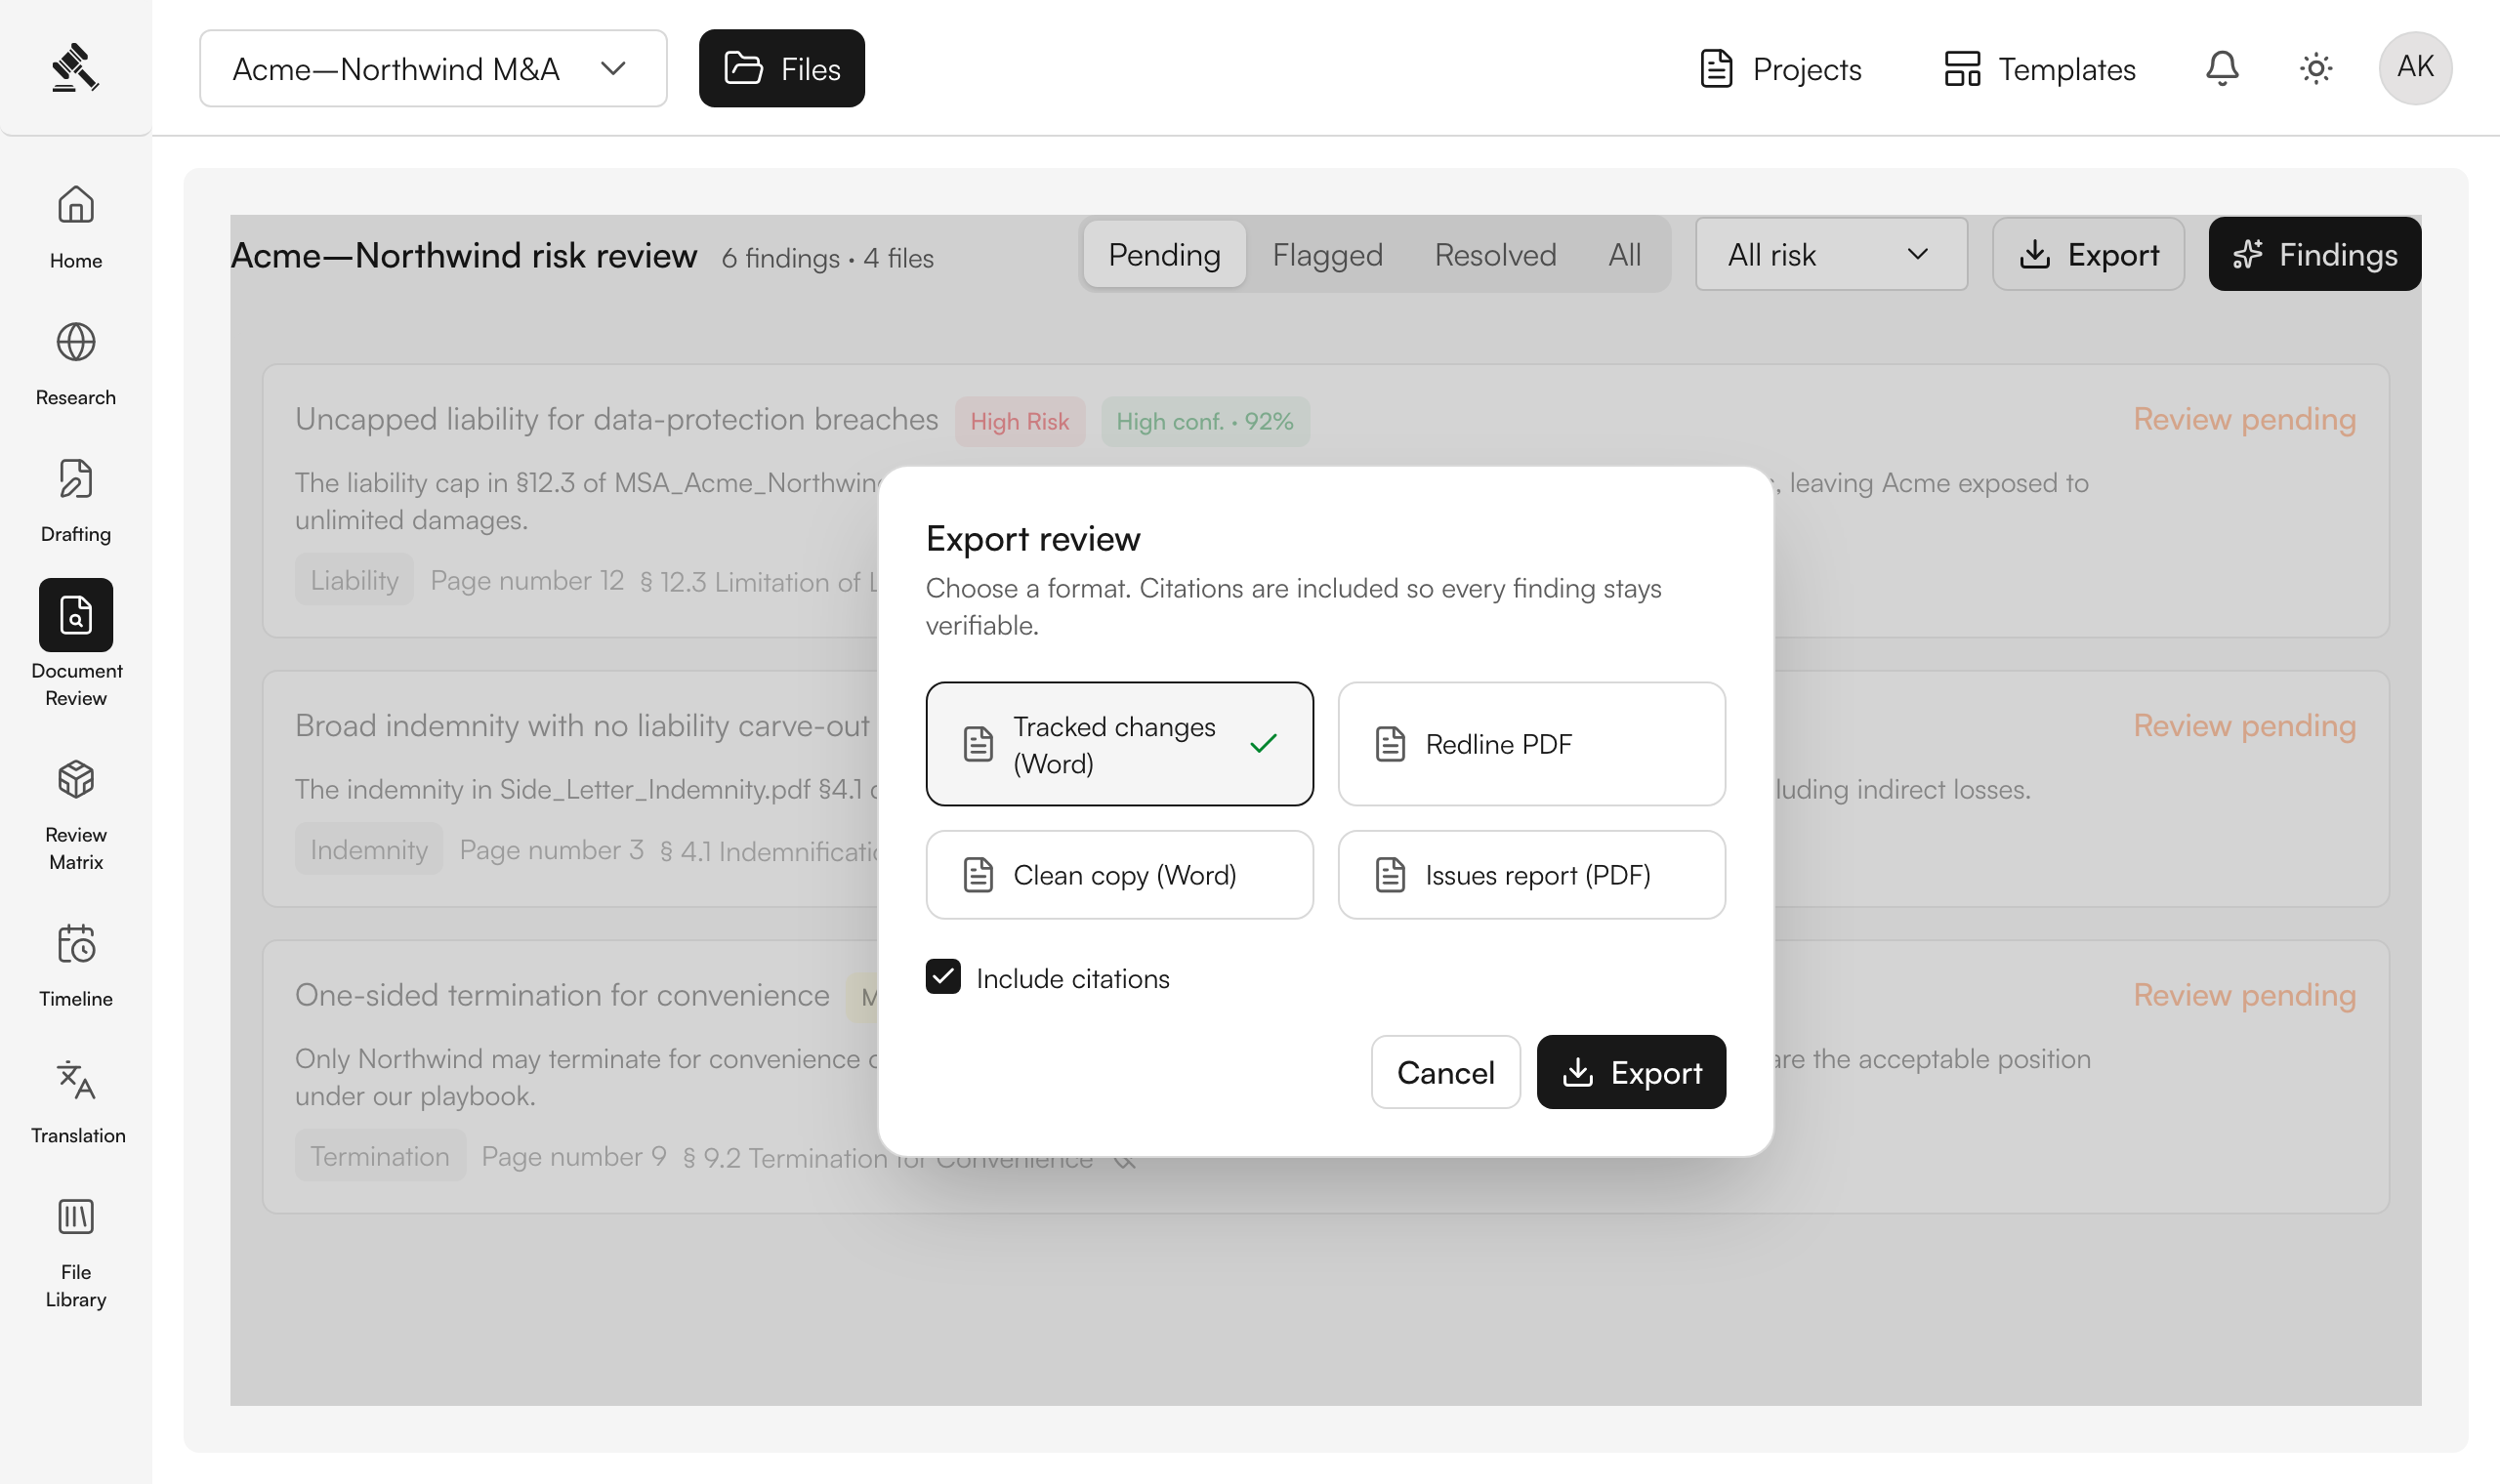Confirm Export in the dialog

coord(1631,1072)
